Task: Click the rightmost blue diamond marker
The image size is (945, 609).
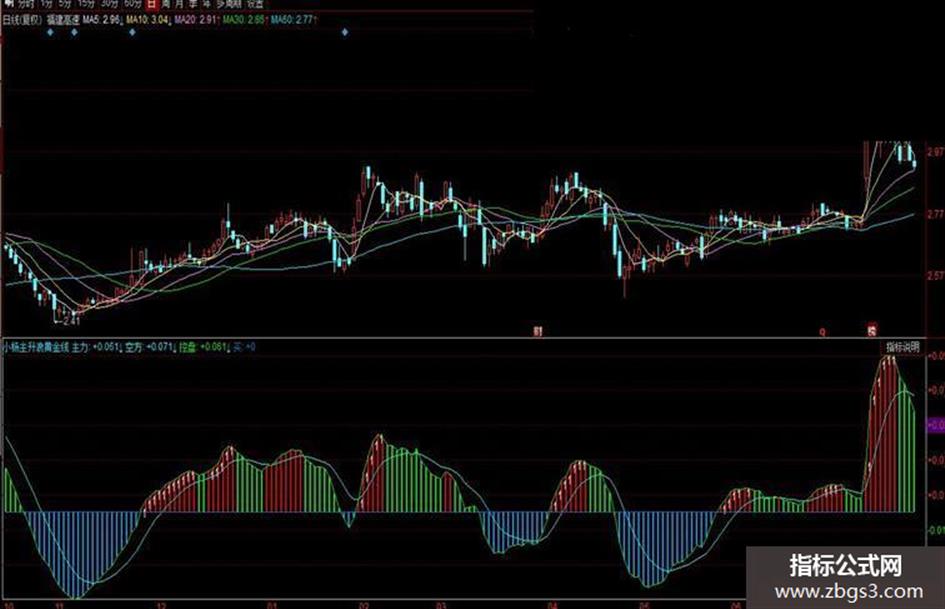Action: pos(345,33)
